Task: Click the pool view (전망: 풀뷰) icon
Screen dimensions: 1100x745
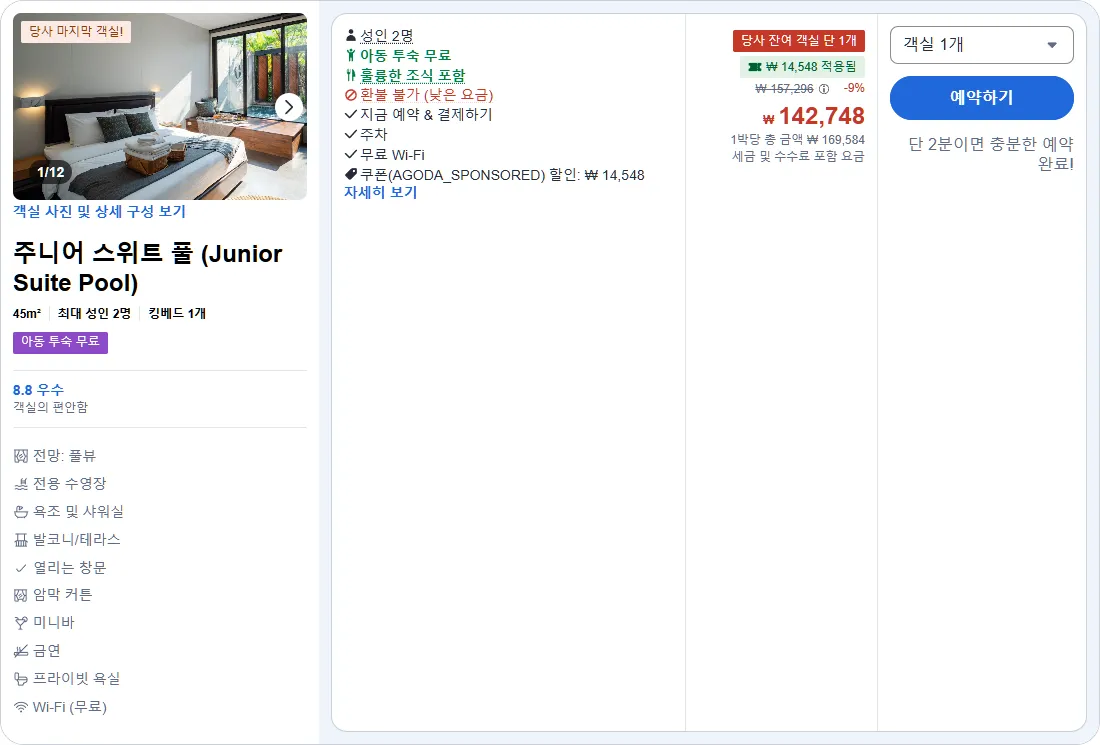Action: 21,456
